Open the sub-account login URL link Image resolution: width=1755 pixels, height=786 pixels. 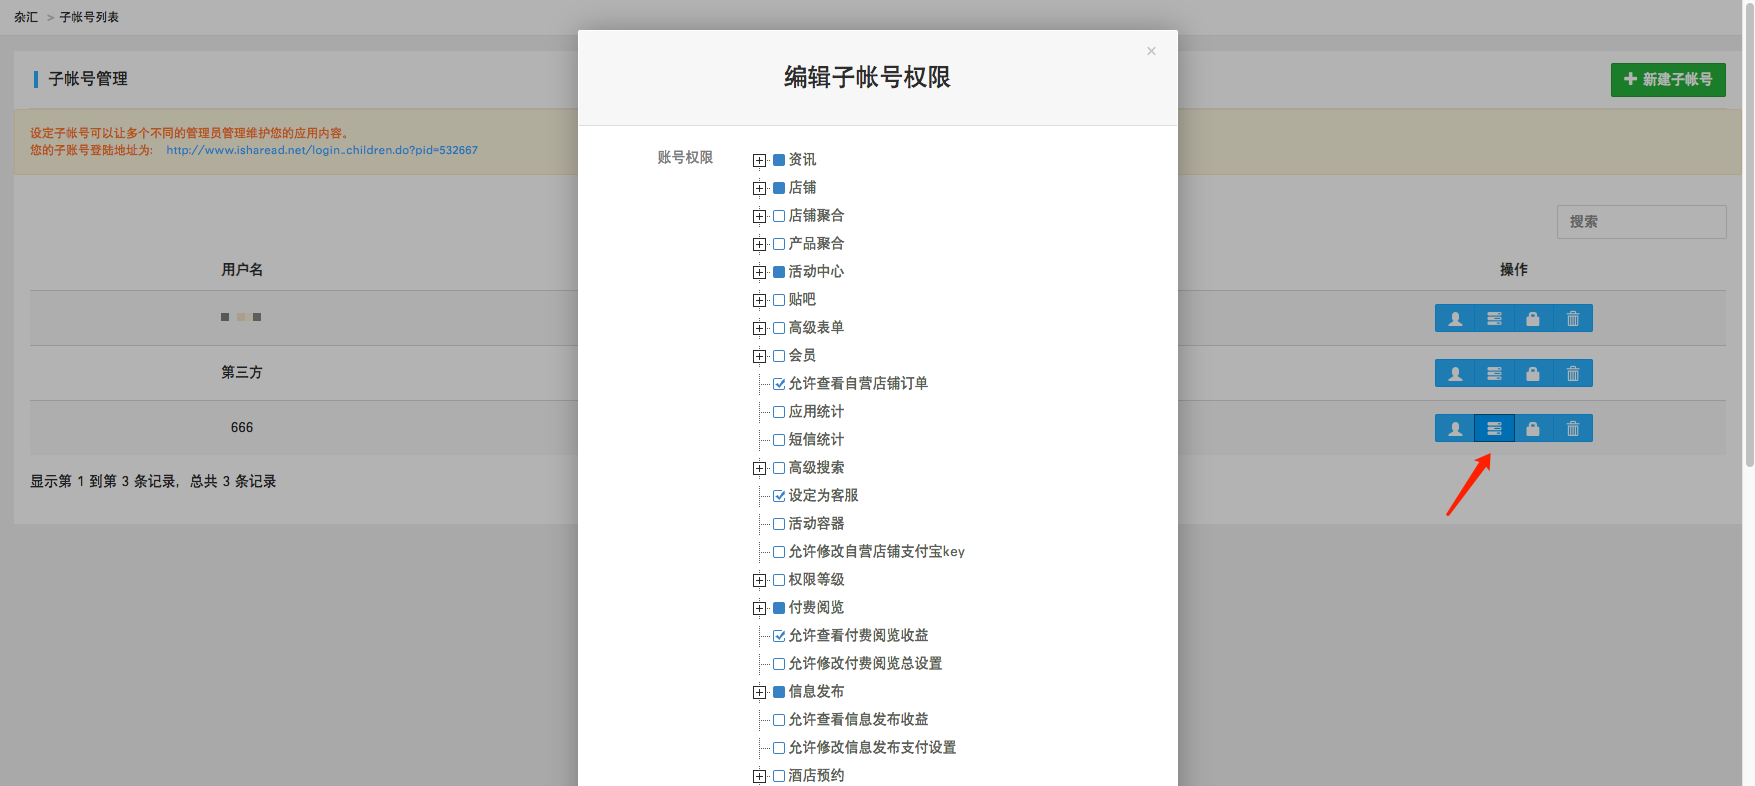click(321, 150)
